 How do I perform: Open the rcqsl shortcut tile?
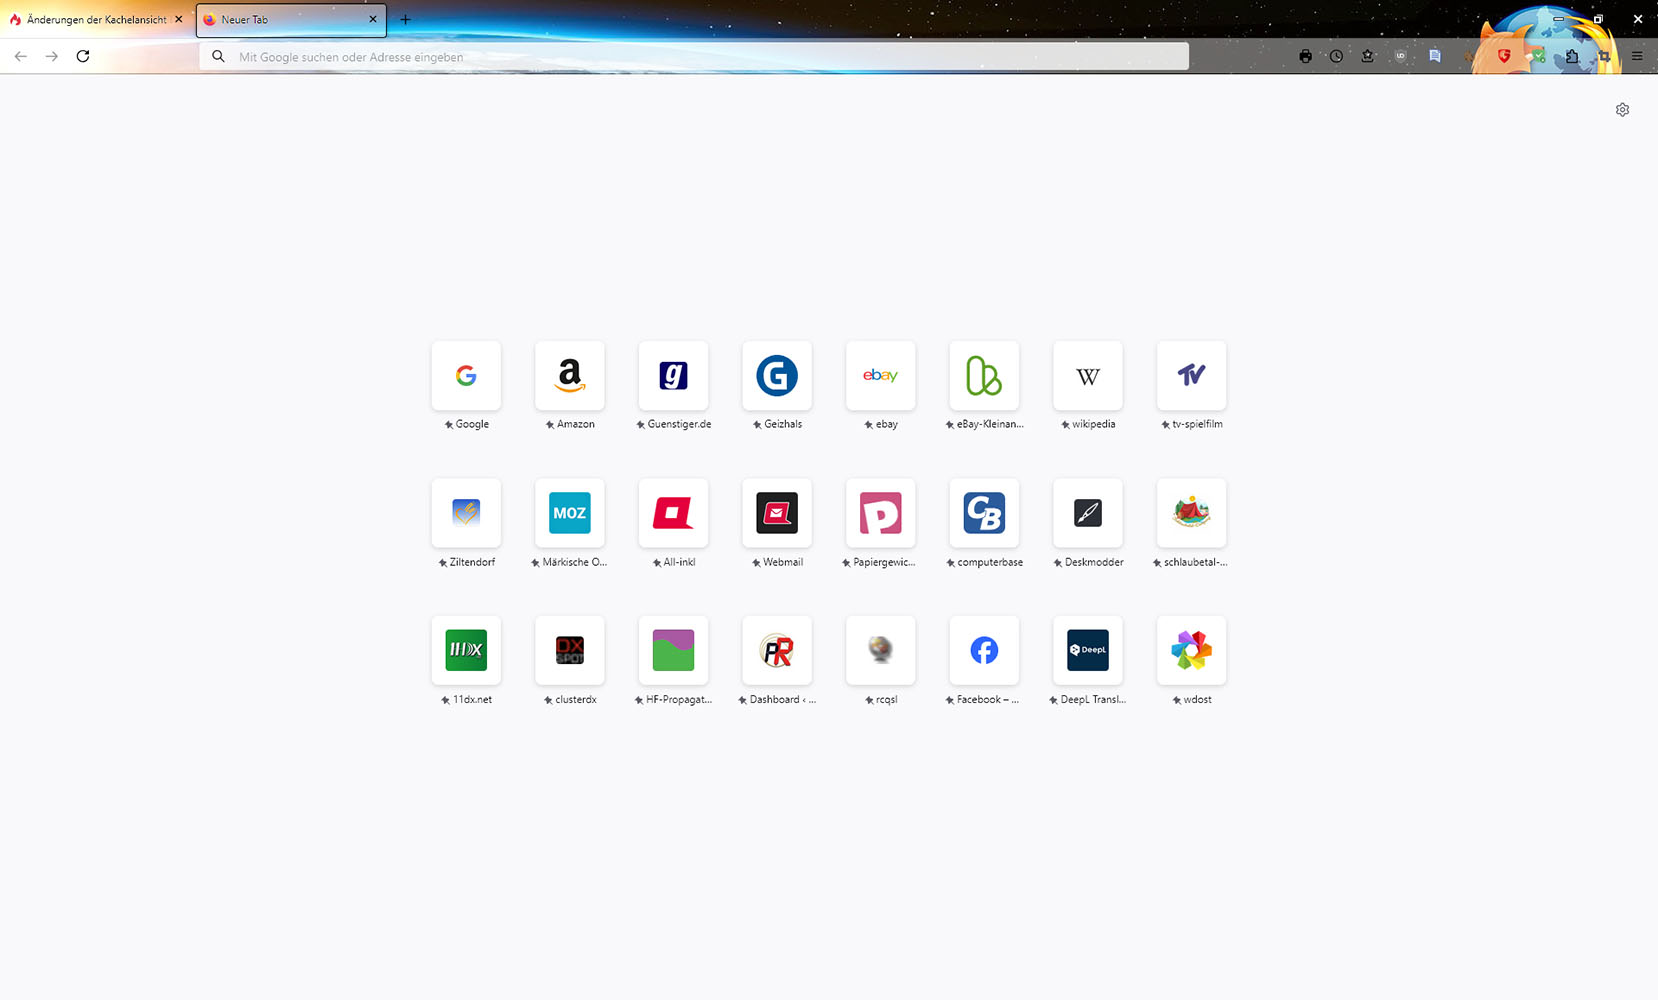tap(881, 651)
